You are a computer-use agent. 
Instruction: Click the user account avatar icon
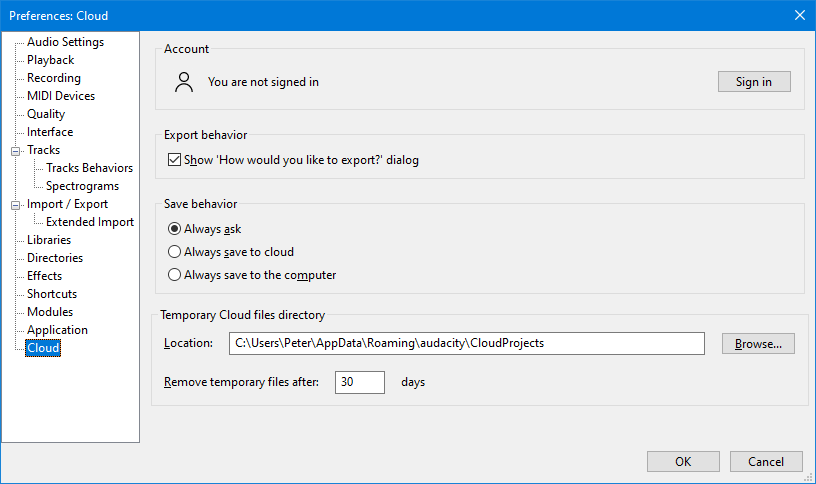tap(183, 82)
